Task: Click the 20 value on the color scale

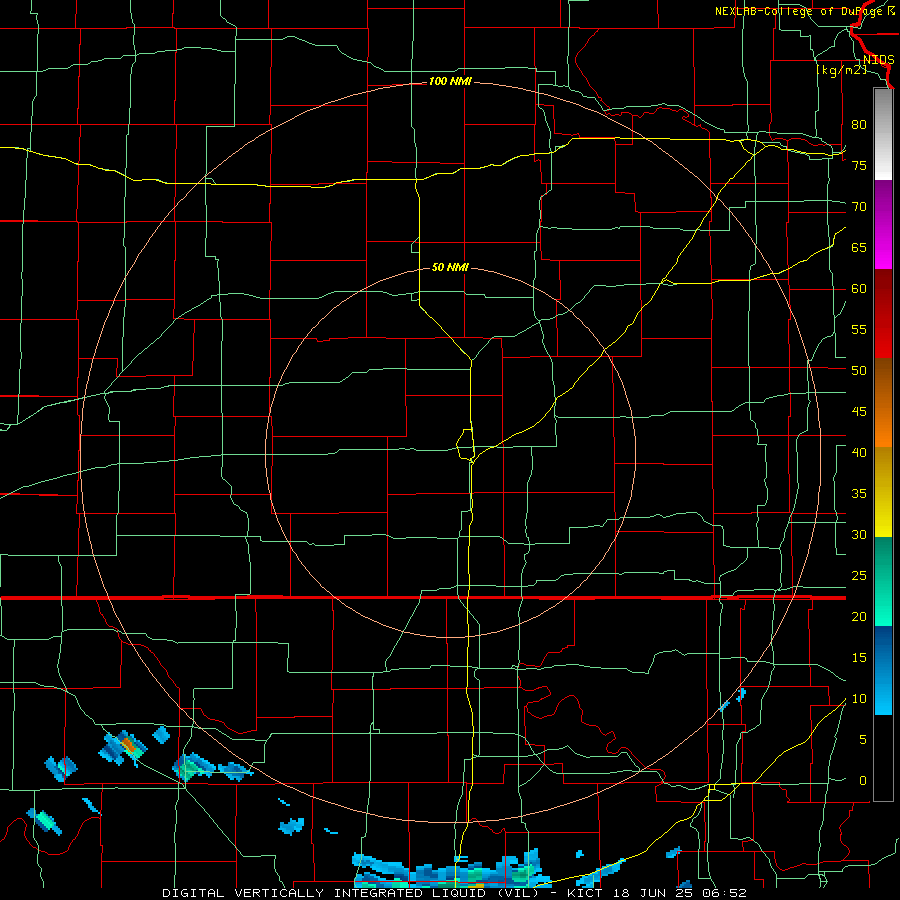Action: coord(859,617)
